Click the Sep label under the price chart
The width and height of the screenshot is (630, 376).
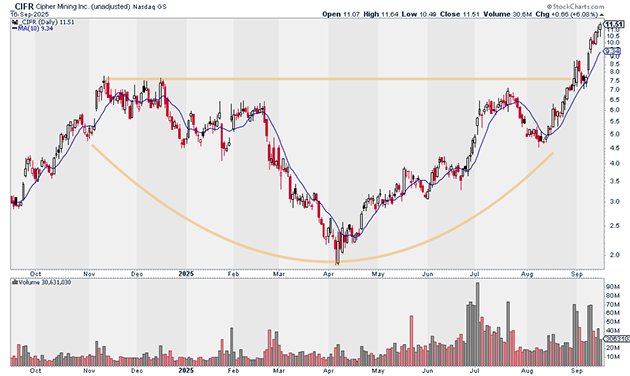(577, 274)
